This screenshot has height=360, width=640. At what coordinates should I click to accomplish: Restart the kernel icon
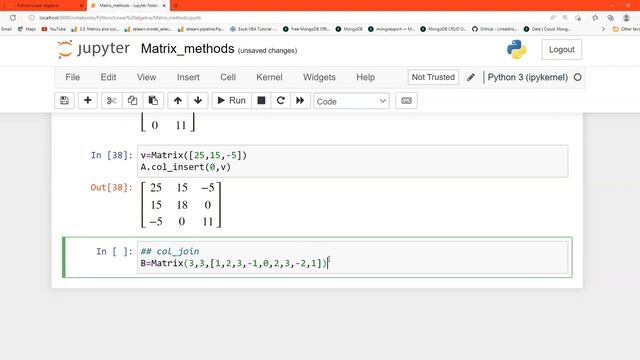point(280,100)
